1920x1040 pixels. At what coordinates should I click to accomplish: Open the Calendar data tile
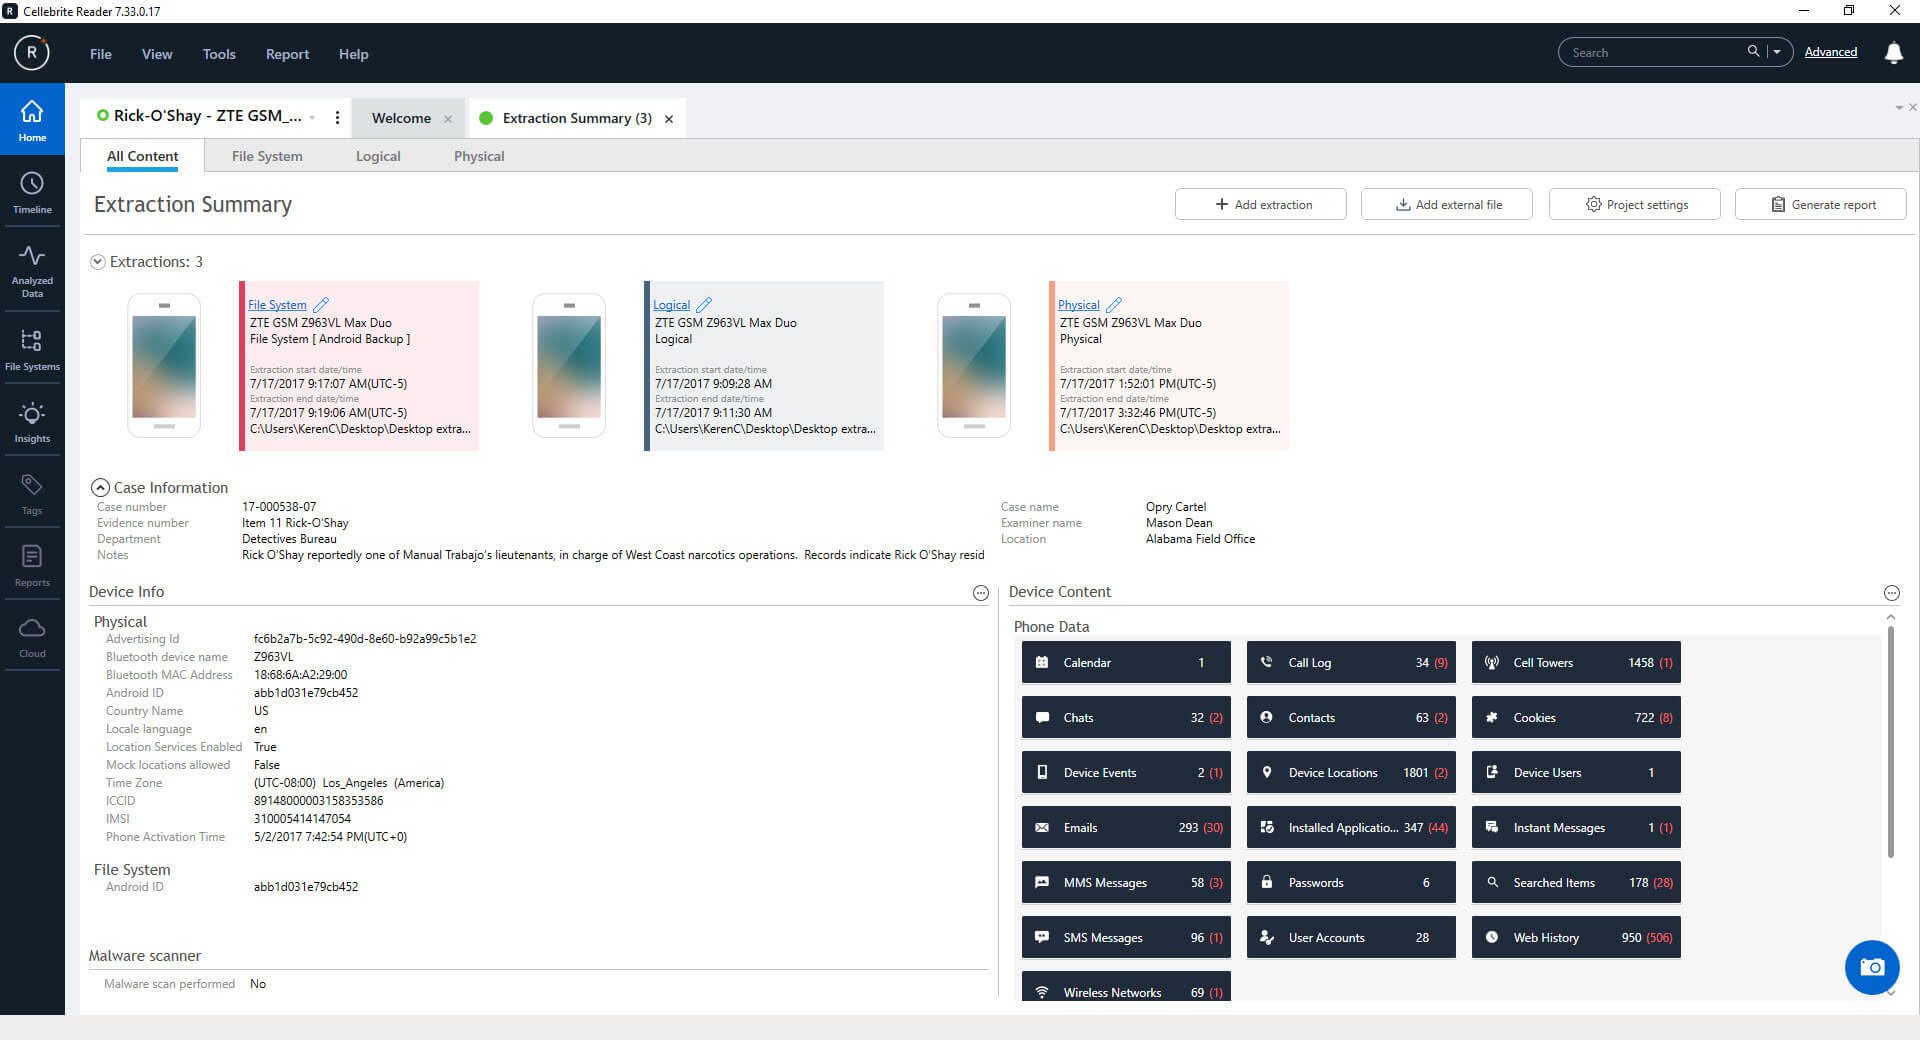pos(1126,662)
